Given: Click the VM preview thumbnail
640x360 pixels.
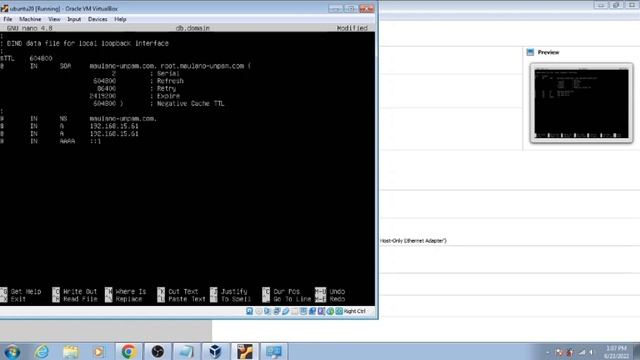Looking at the screenshot, I should pyautogui.click(x=581, y=103).
